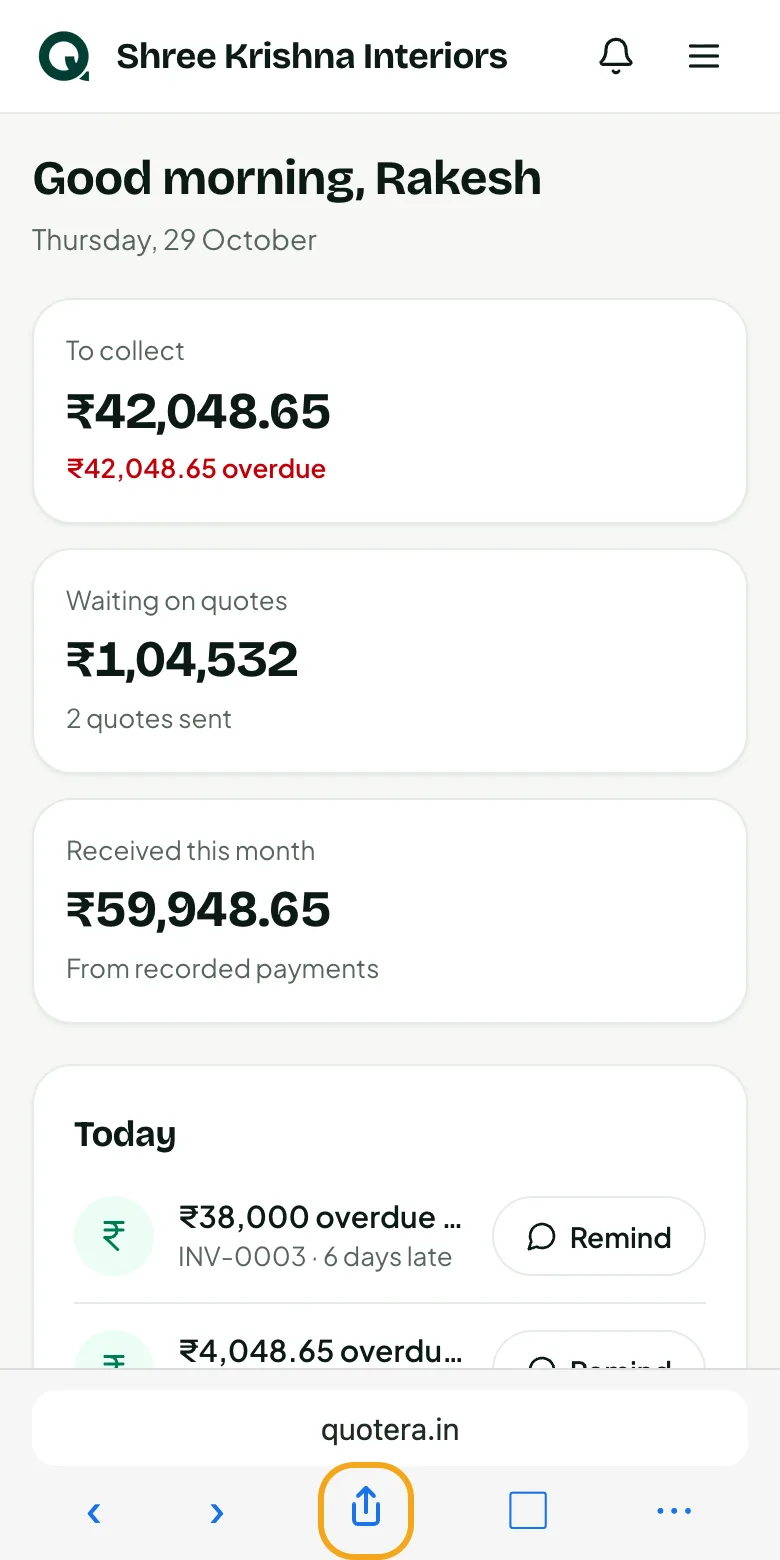Tap the 2 quotes sent text
The height and width of the screenshot is (1560, 780).
(x=149, y=719)
